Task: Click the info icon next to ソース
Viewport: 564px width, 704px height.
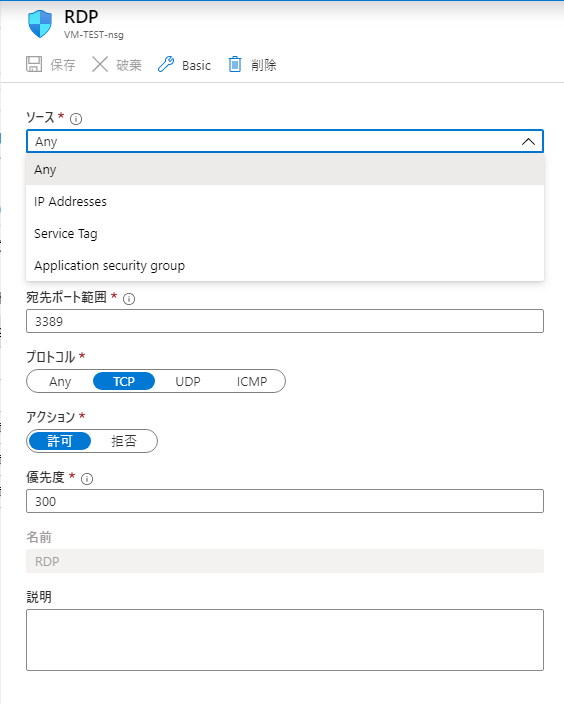Action: click(x=76, y=119)
